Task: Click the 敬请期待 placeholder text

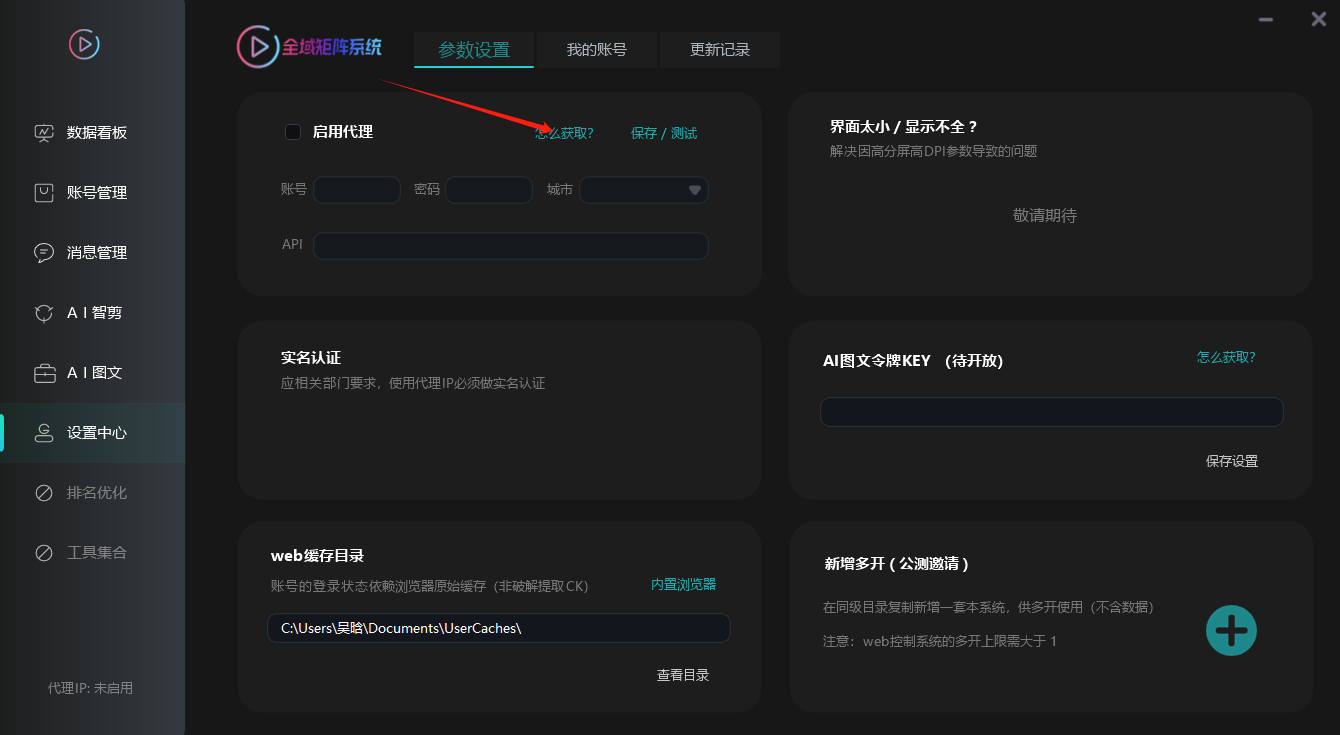Action: click(1045, 215)
